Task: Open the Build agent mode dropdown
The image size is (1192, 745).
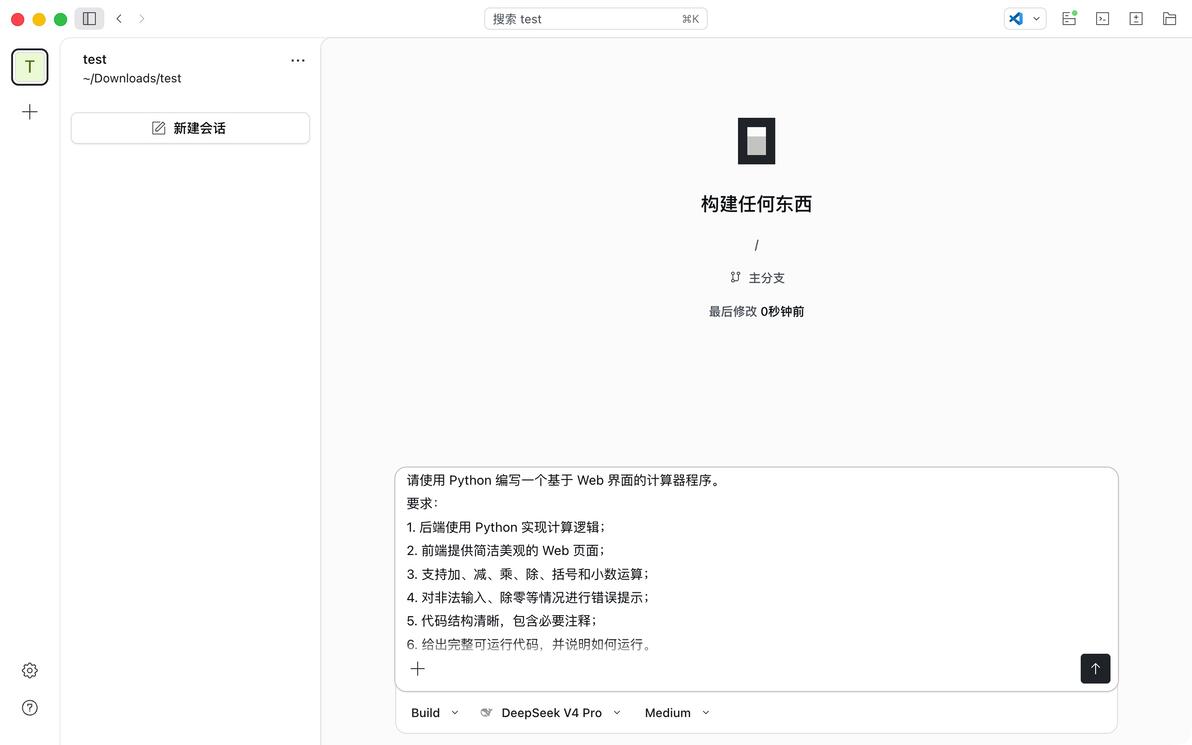Action: (435, 712)
